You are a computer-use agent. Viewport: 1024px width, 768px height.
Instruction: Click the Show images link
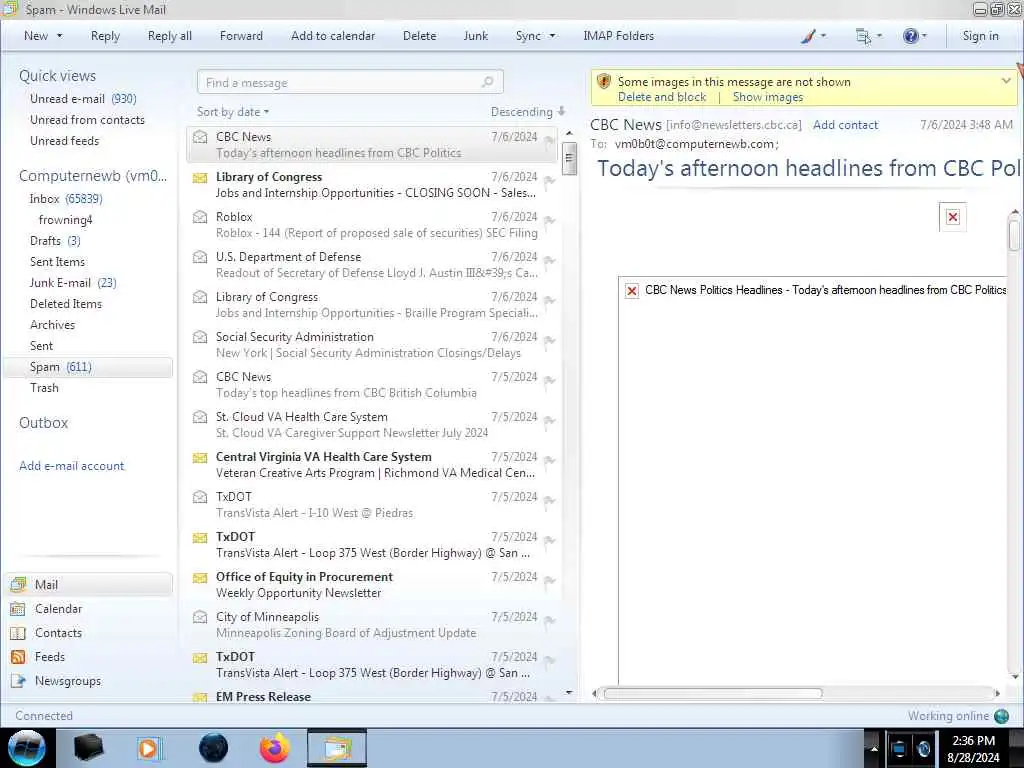(x=767, y=97)
